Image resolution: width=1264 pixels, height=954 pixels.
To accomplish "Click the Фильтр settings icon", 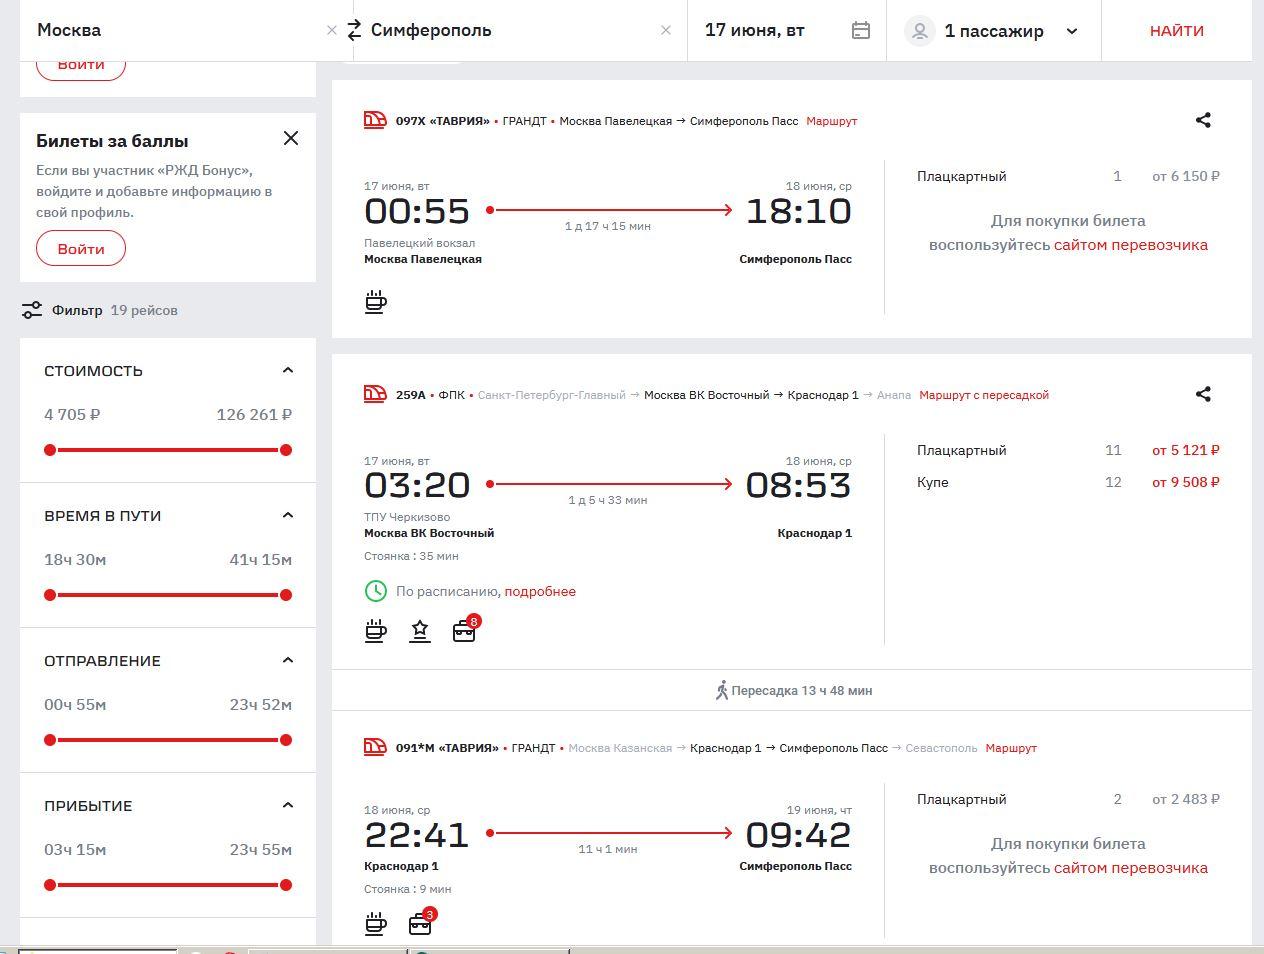I will pos(32,310).
